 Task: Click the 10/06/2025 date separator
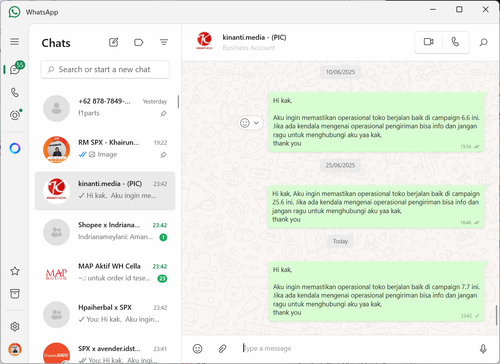click(340, 72)
